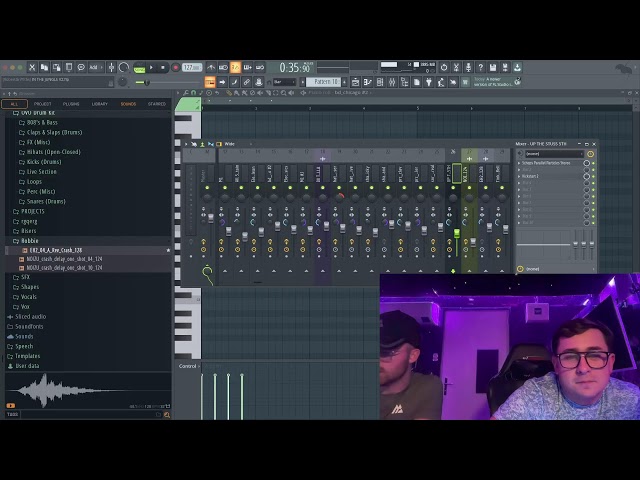The height and width of the screenshot is (480, 640).
Task: Click the download arrow icon in toolbar
Action: [517, 67]
